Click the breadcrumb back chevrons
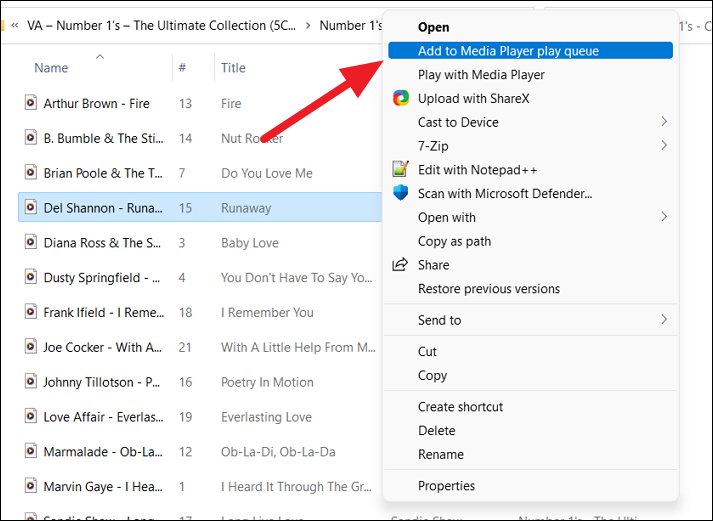Viewport: 713px width, 521px height. (x=15, y=25)
